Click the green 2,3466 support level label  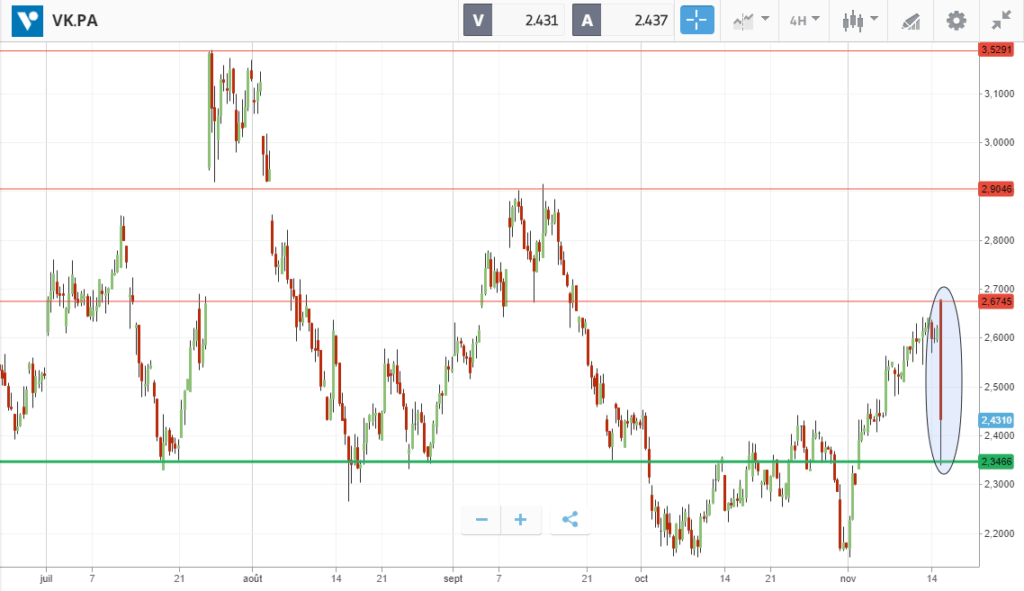996,462
